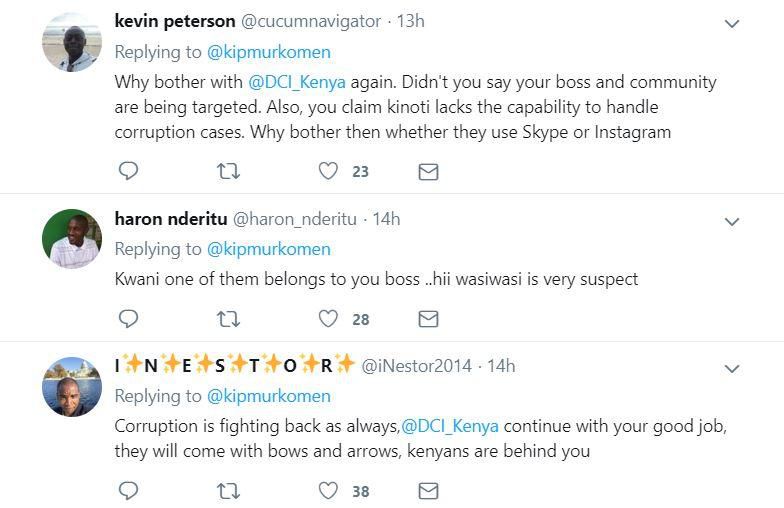Reply to haron nderitu's tweet
The image size is (784, 508).
[x=128, y=319]
